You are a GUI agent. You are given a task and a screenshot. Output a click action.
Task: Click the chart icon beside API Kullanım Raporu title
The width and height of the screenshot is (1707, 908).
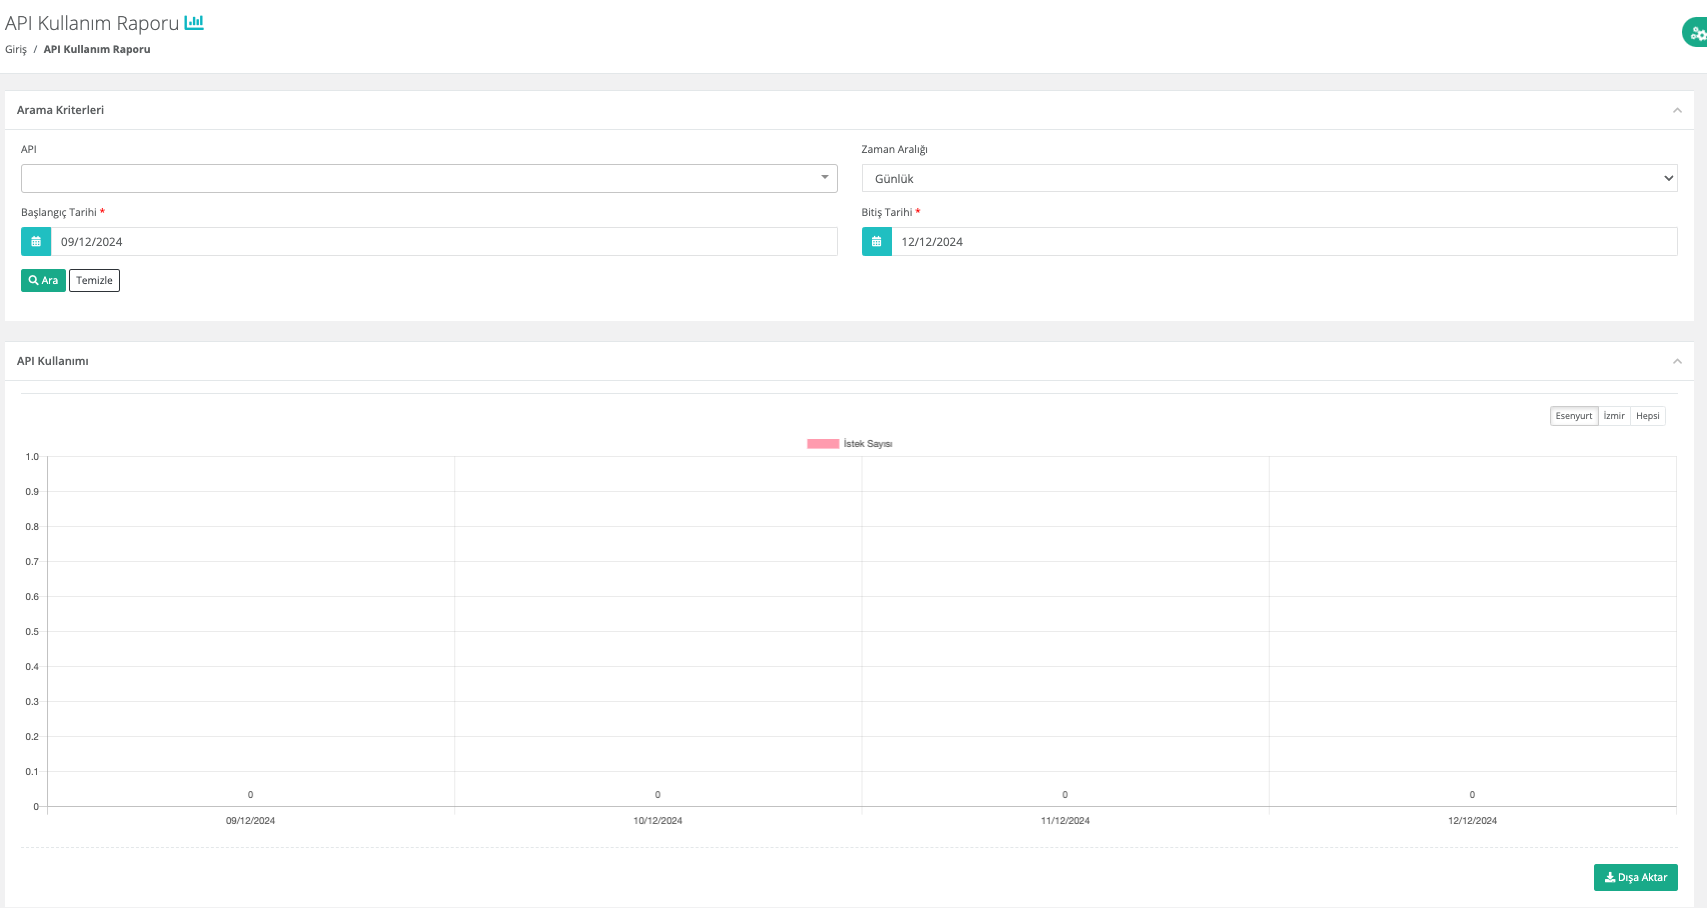tap(194, 22)
